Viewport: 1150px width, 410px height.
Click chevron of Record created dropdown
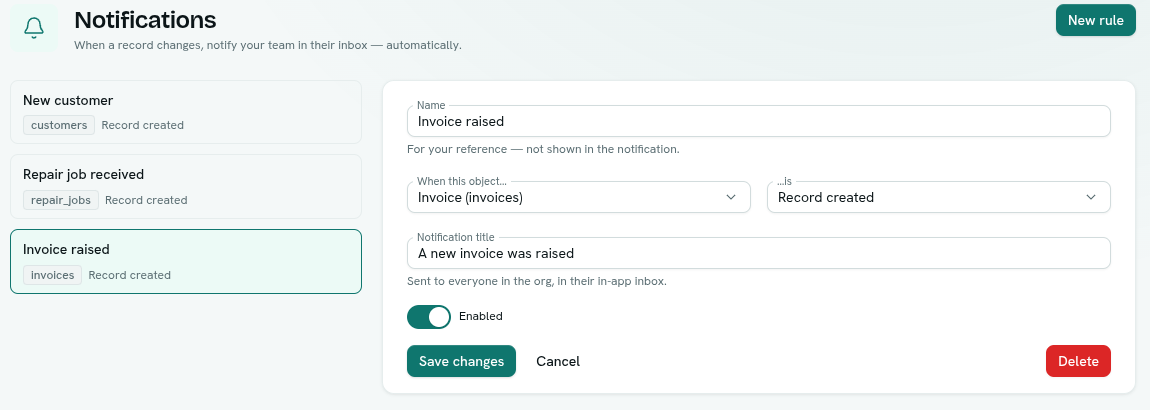click(x=1091, y=197)
